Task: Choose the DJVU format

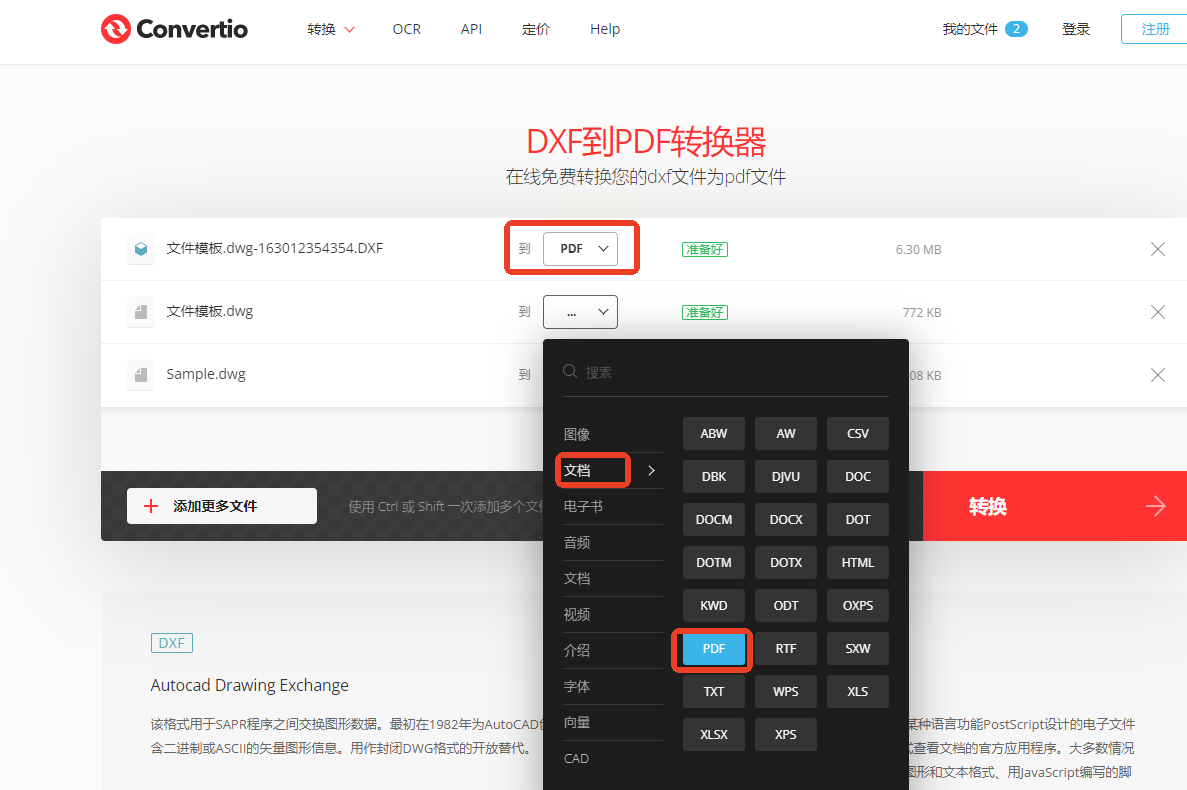Action: (786, 477)
